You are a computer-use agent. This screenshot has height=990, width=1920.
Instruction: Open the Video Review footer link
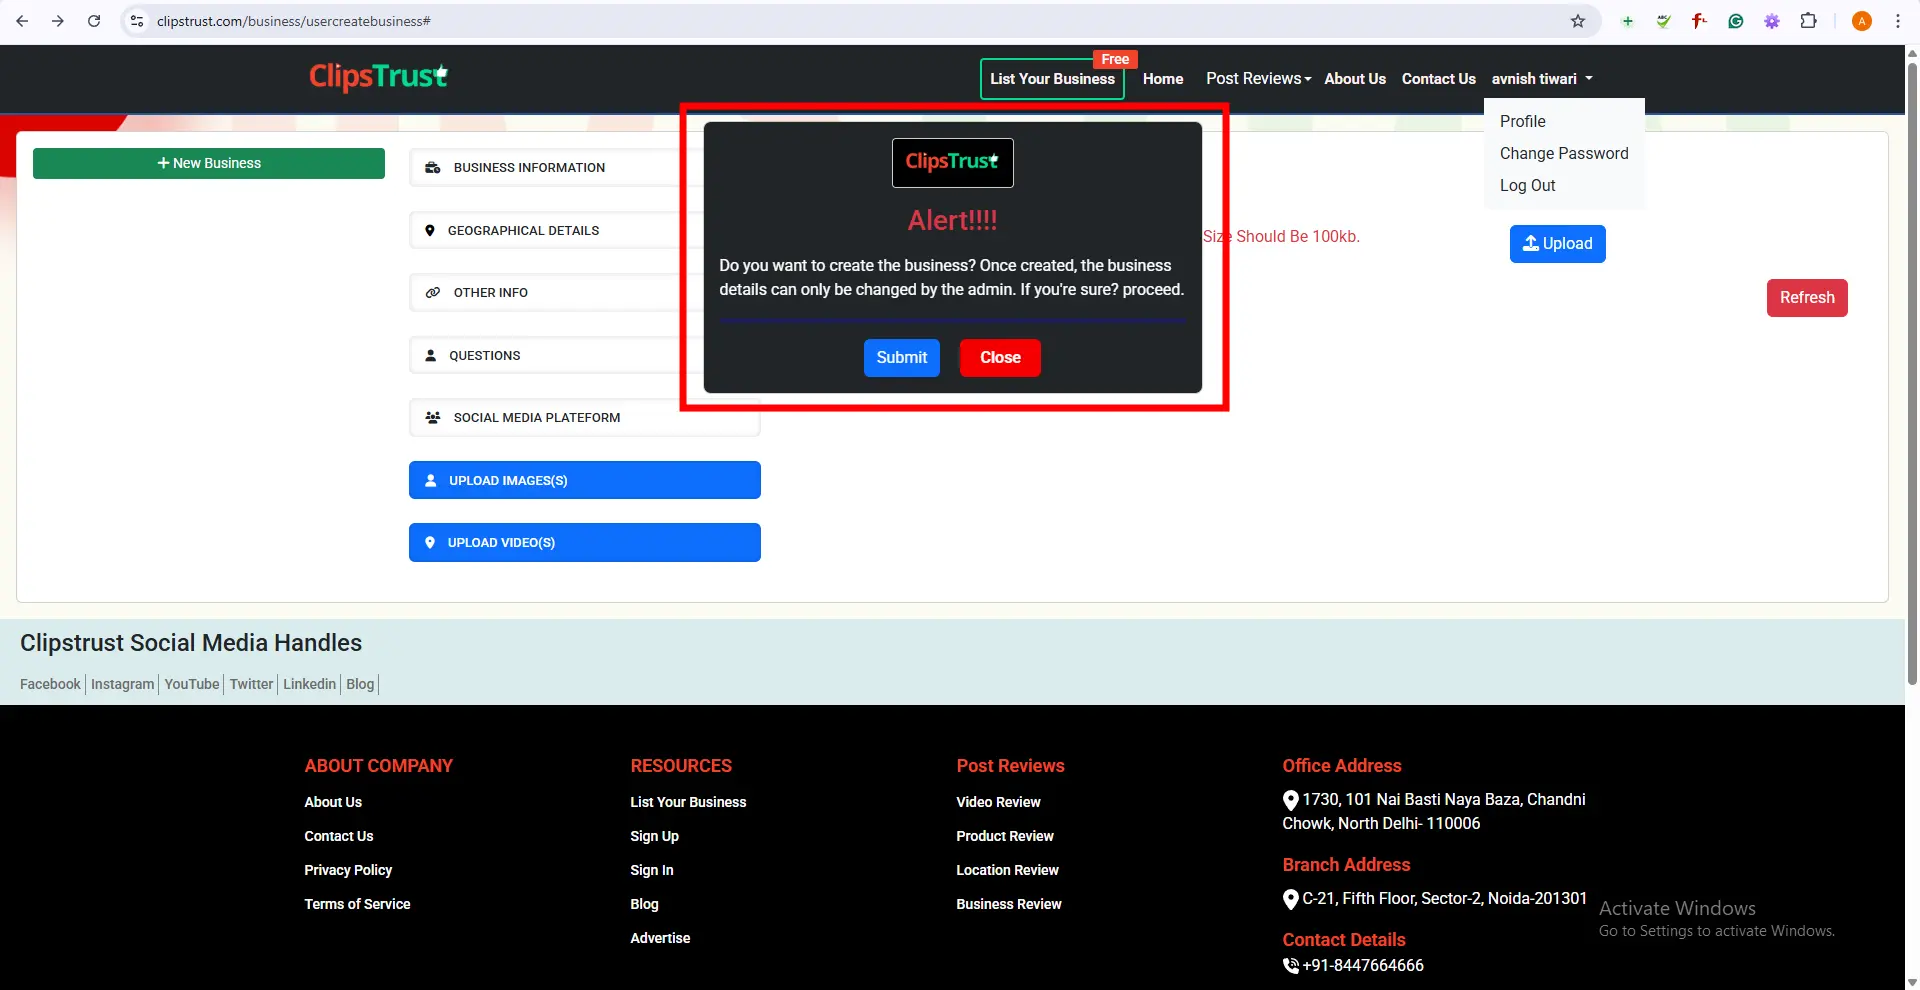coord(998,802)
